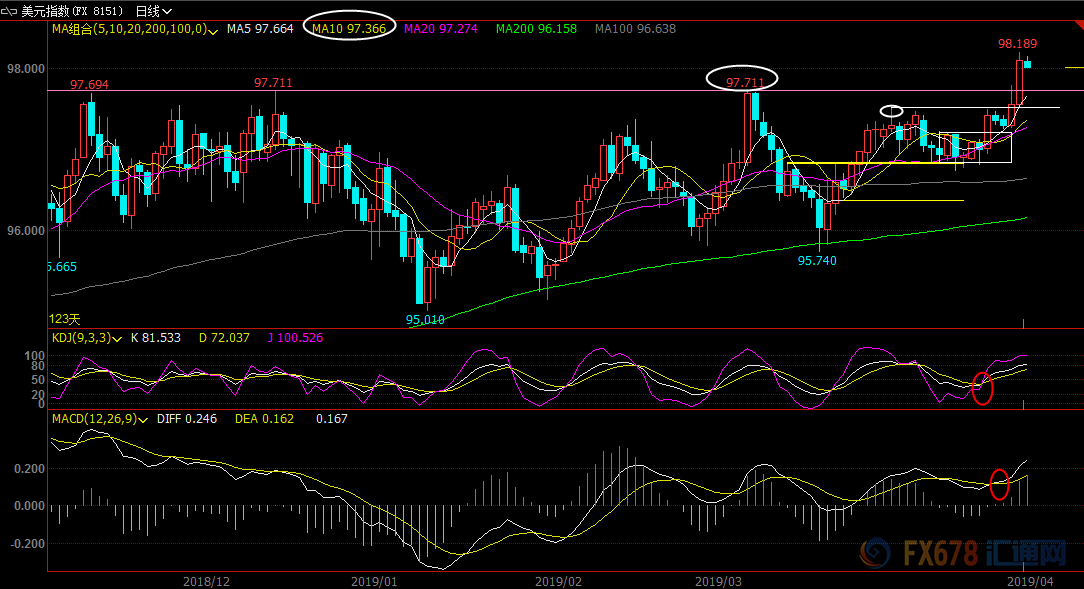
Task: Click the red circle on MACD crossover
Action: point(999,484)
